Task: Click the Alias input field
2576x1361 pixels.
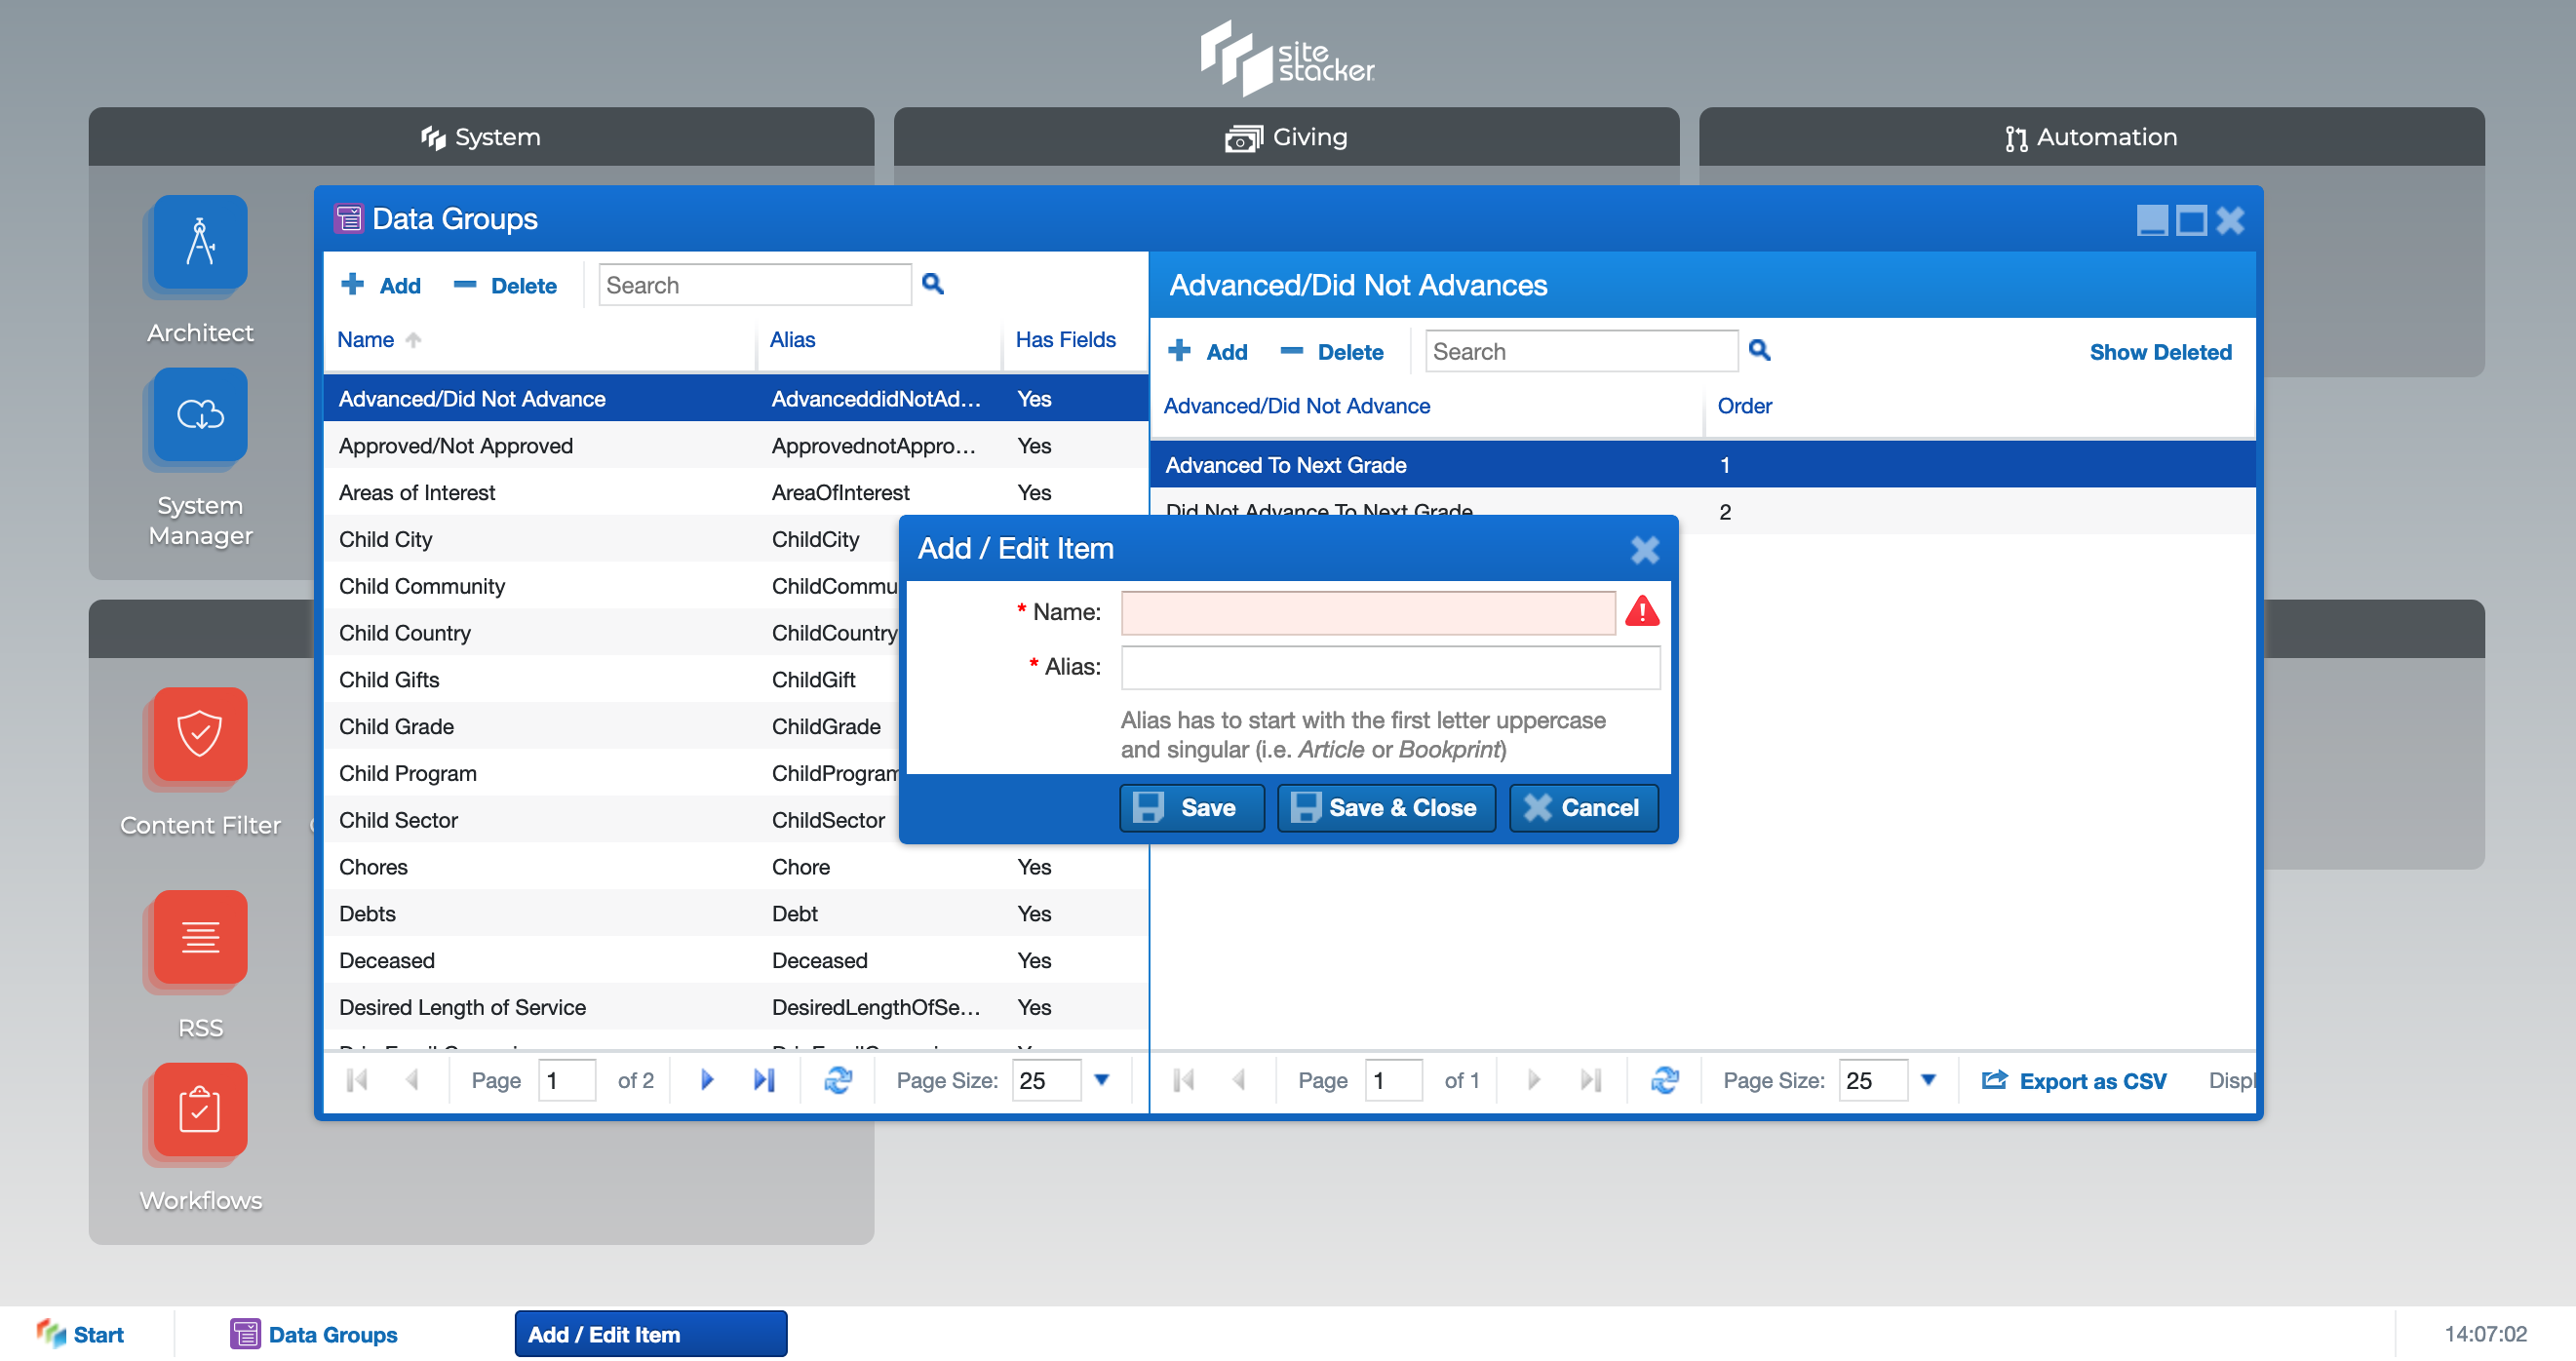Action: pos(1389,667)
